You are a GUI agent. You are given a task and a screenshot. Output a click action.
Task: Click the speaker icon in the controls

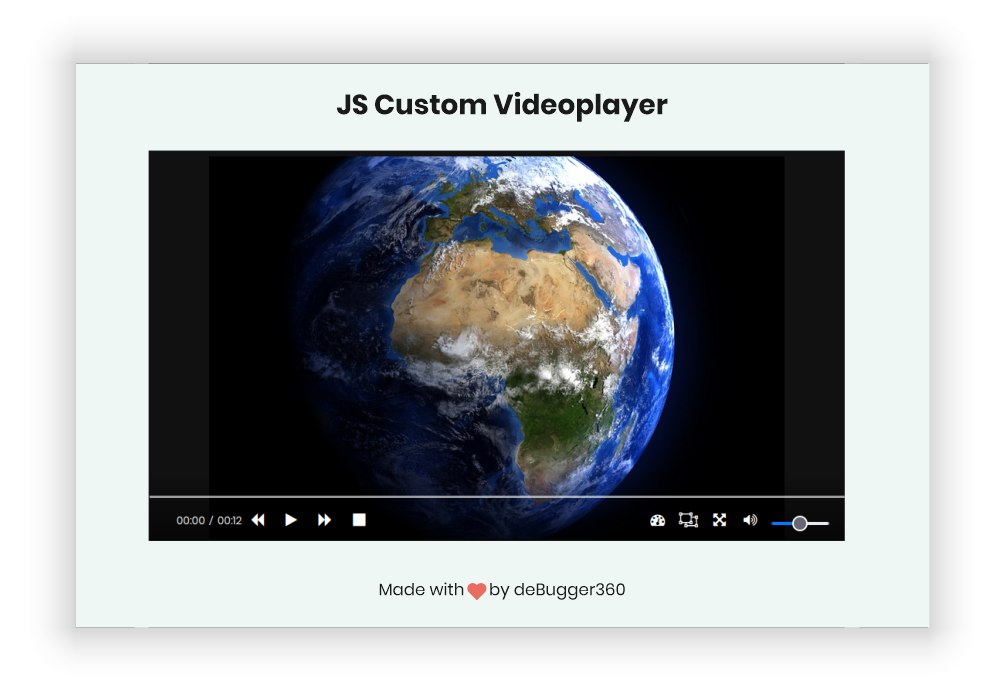coord(751,519)
